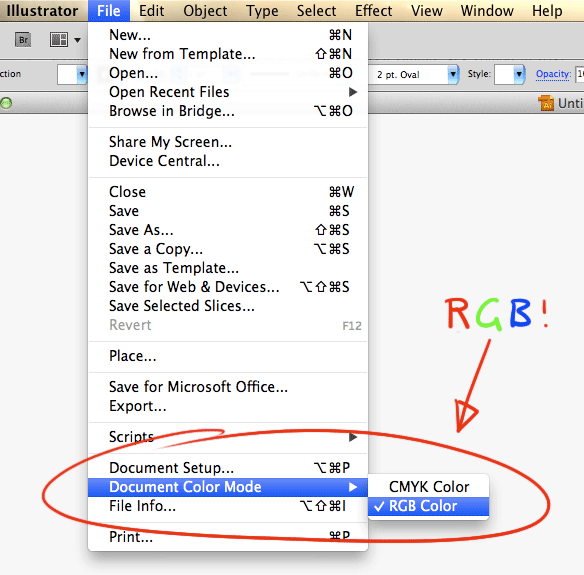Open arrange documents dropdown arrow
This screenshot has height=575, width=584.
(77, 40)
